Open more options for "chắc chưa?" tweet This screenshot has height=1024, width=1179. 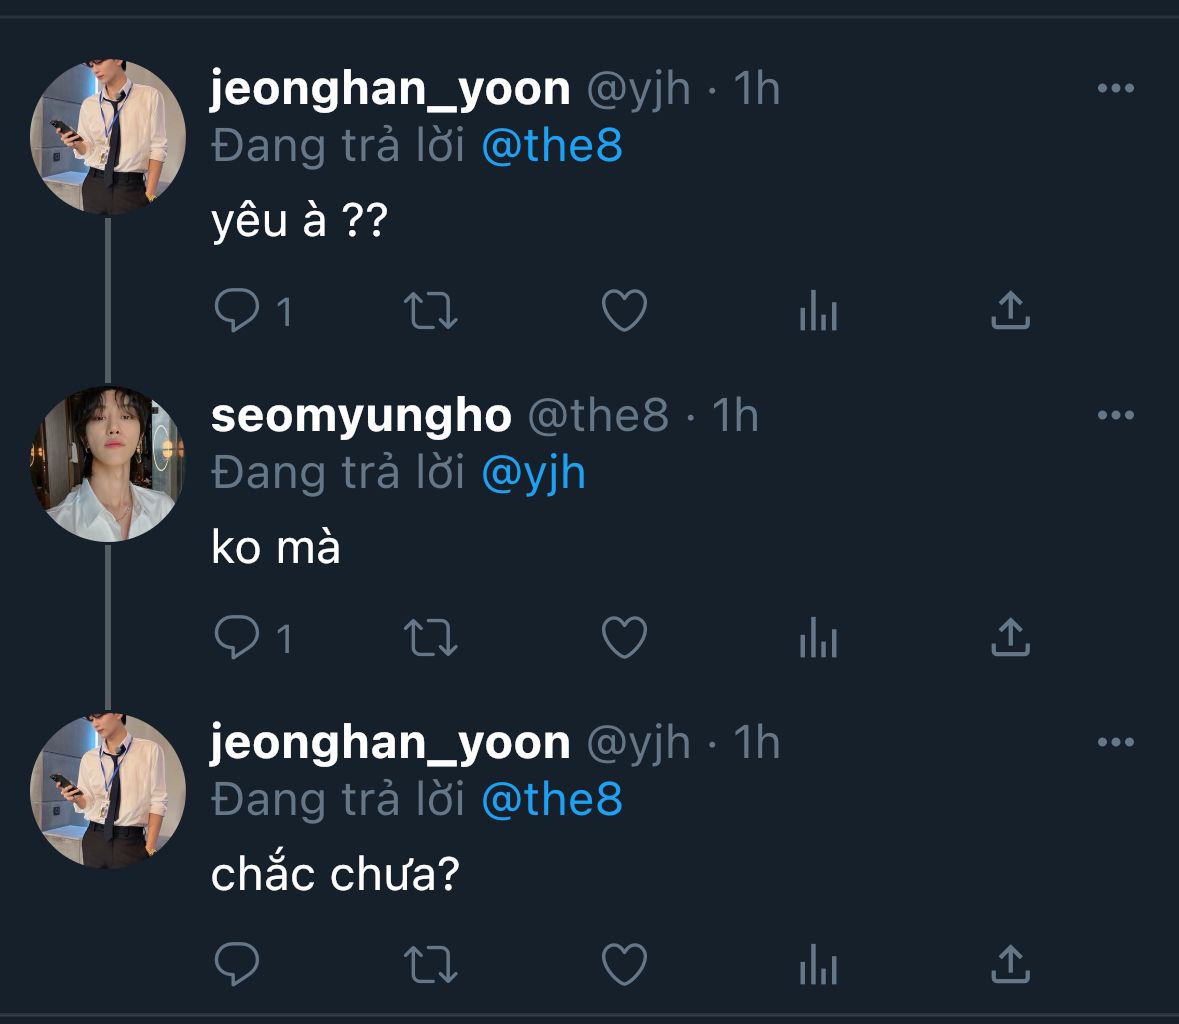(1115, 743)
